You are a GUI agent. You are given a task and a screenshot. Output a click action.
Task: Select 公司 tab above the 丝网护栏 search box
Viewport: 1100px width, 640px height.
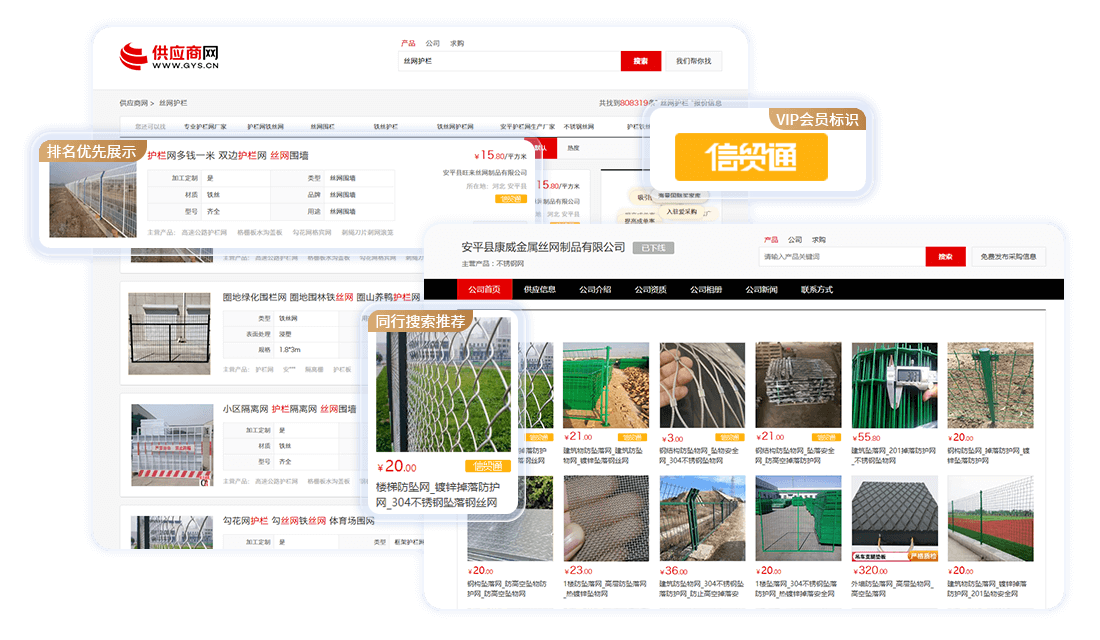432,44
